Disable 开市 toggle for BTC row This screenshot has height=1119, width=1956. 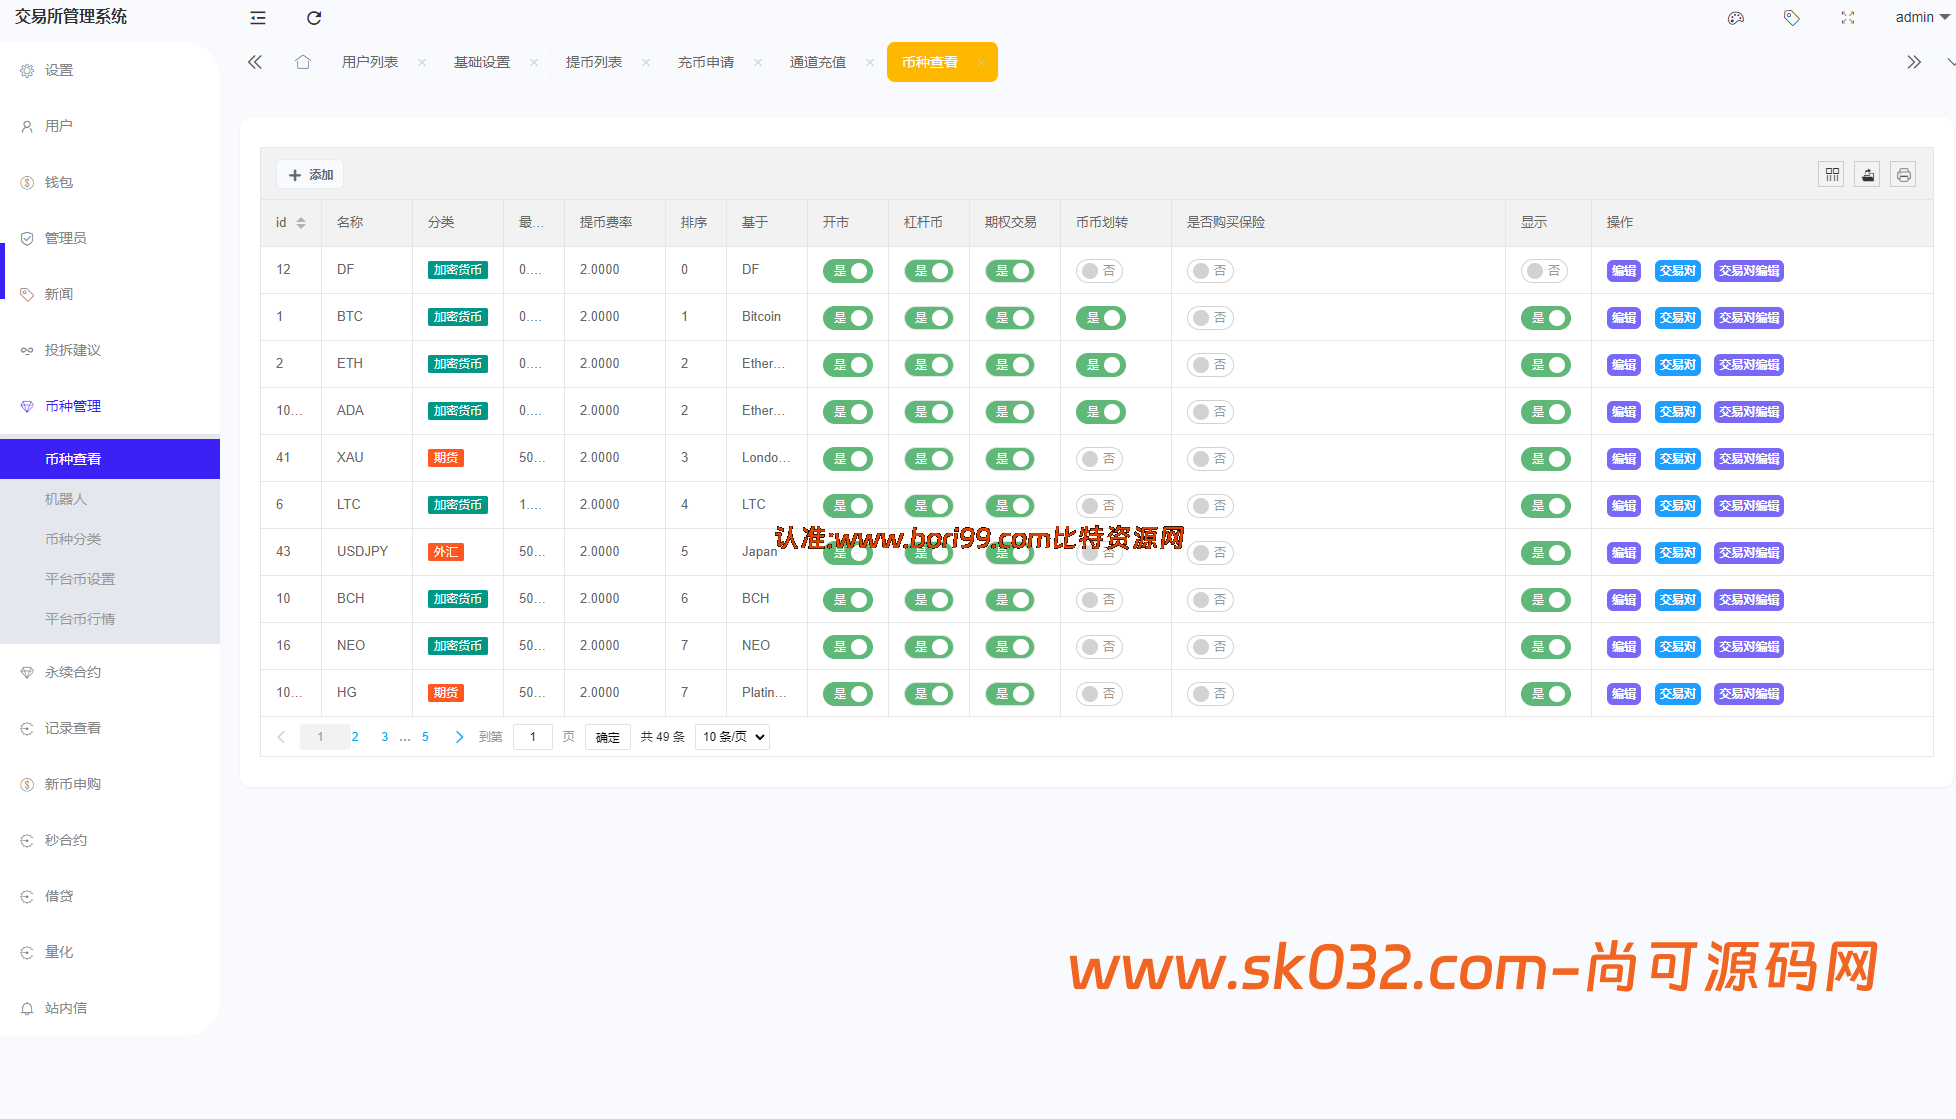coord(847,317)
